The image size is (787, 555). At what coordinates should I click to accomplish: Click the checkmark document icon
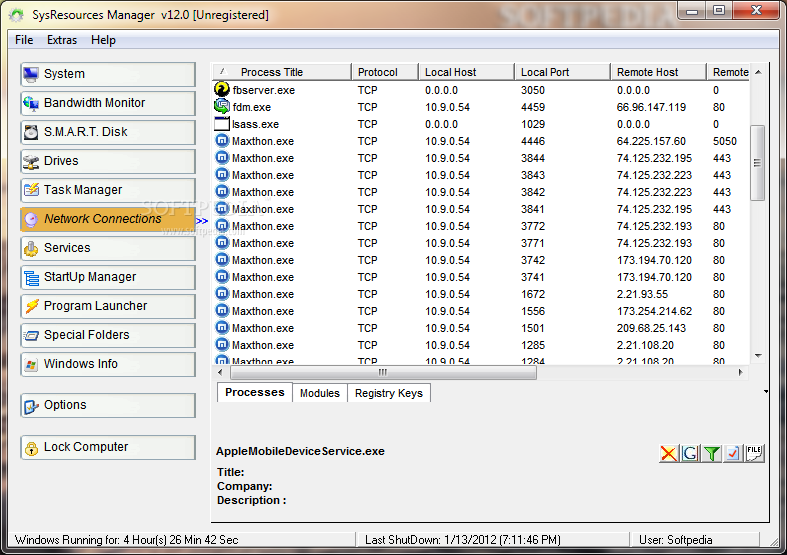pos(733,453)
